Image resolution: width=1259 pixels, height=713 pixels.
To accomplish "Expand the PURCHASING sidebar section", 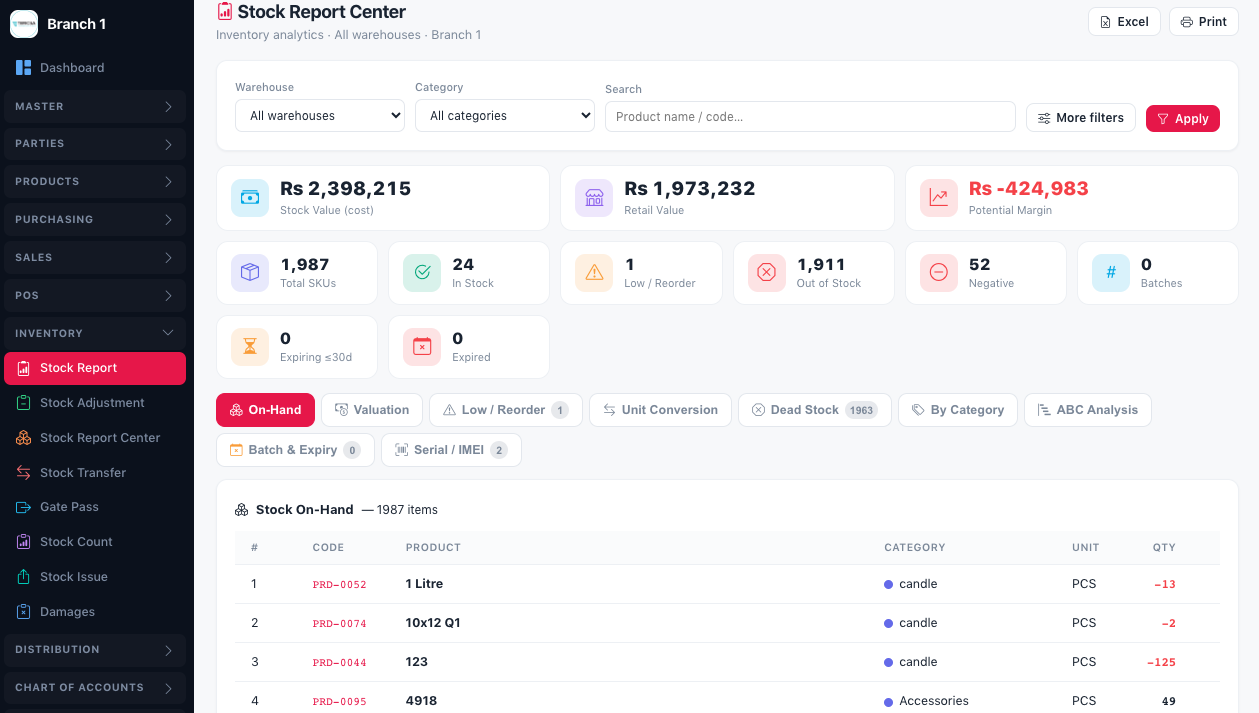I will click(x=95, y=220).
